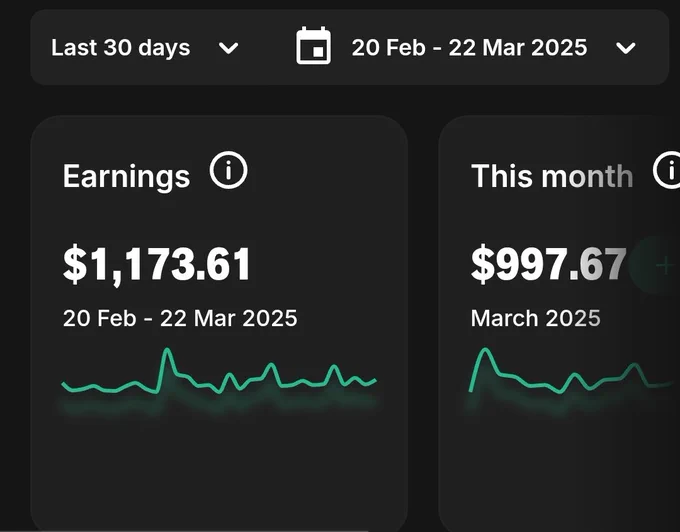Click the date subtitle under earnings total
This screenshot has height=532, width=680.
click(180, 318)
